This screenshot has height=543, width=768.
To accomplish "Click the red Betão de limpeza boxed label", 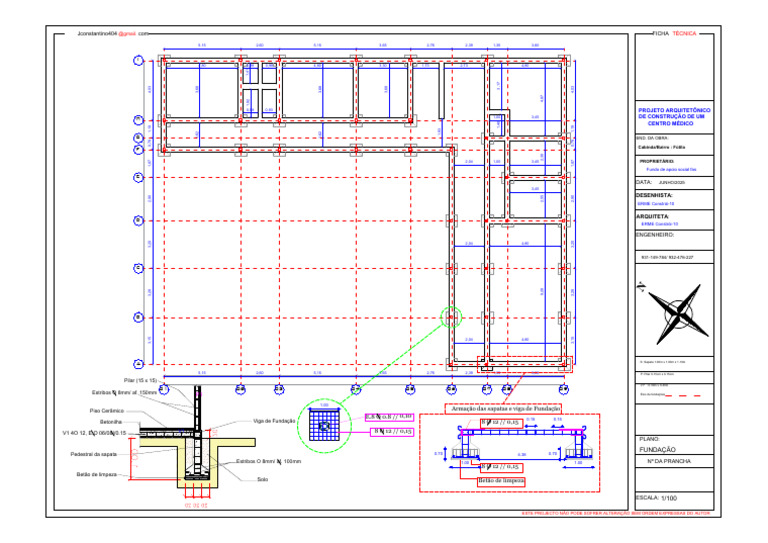I will point(501,481).
